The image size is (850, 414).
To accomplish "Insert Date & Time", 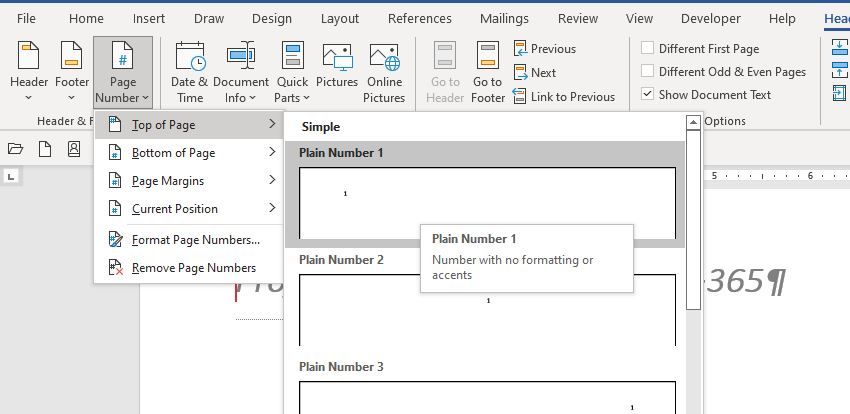I will point(189,72).
